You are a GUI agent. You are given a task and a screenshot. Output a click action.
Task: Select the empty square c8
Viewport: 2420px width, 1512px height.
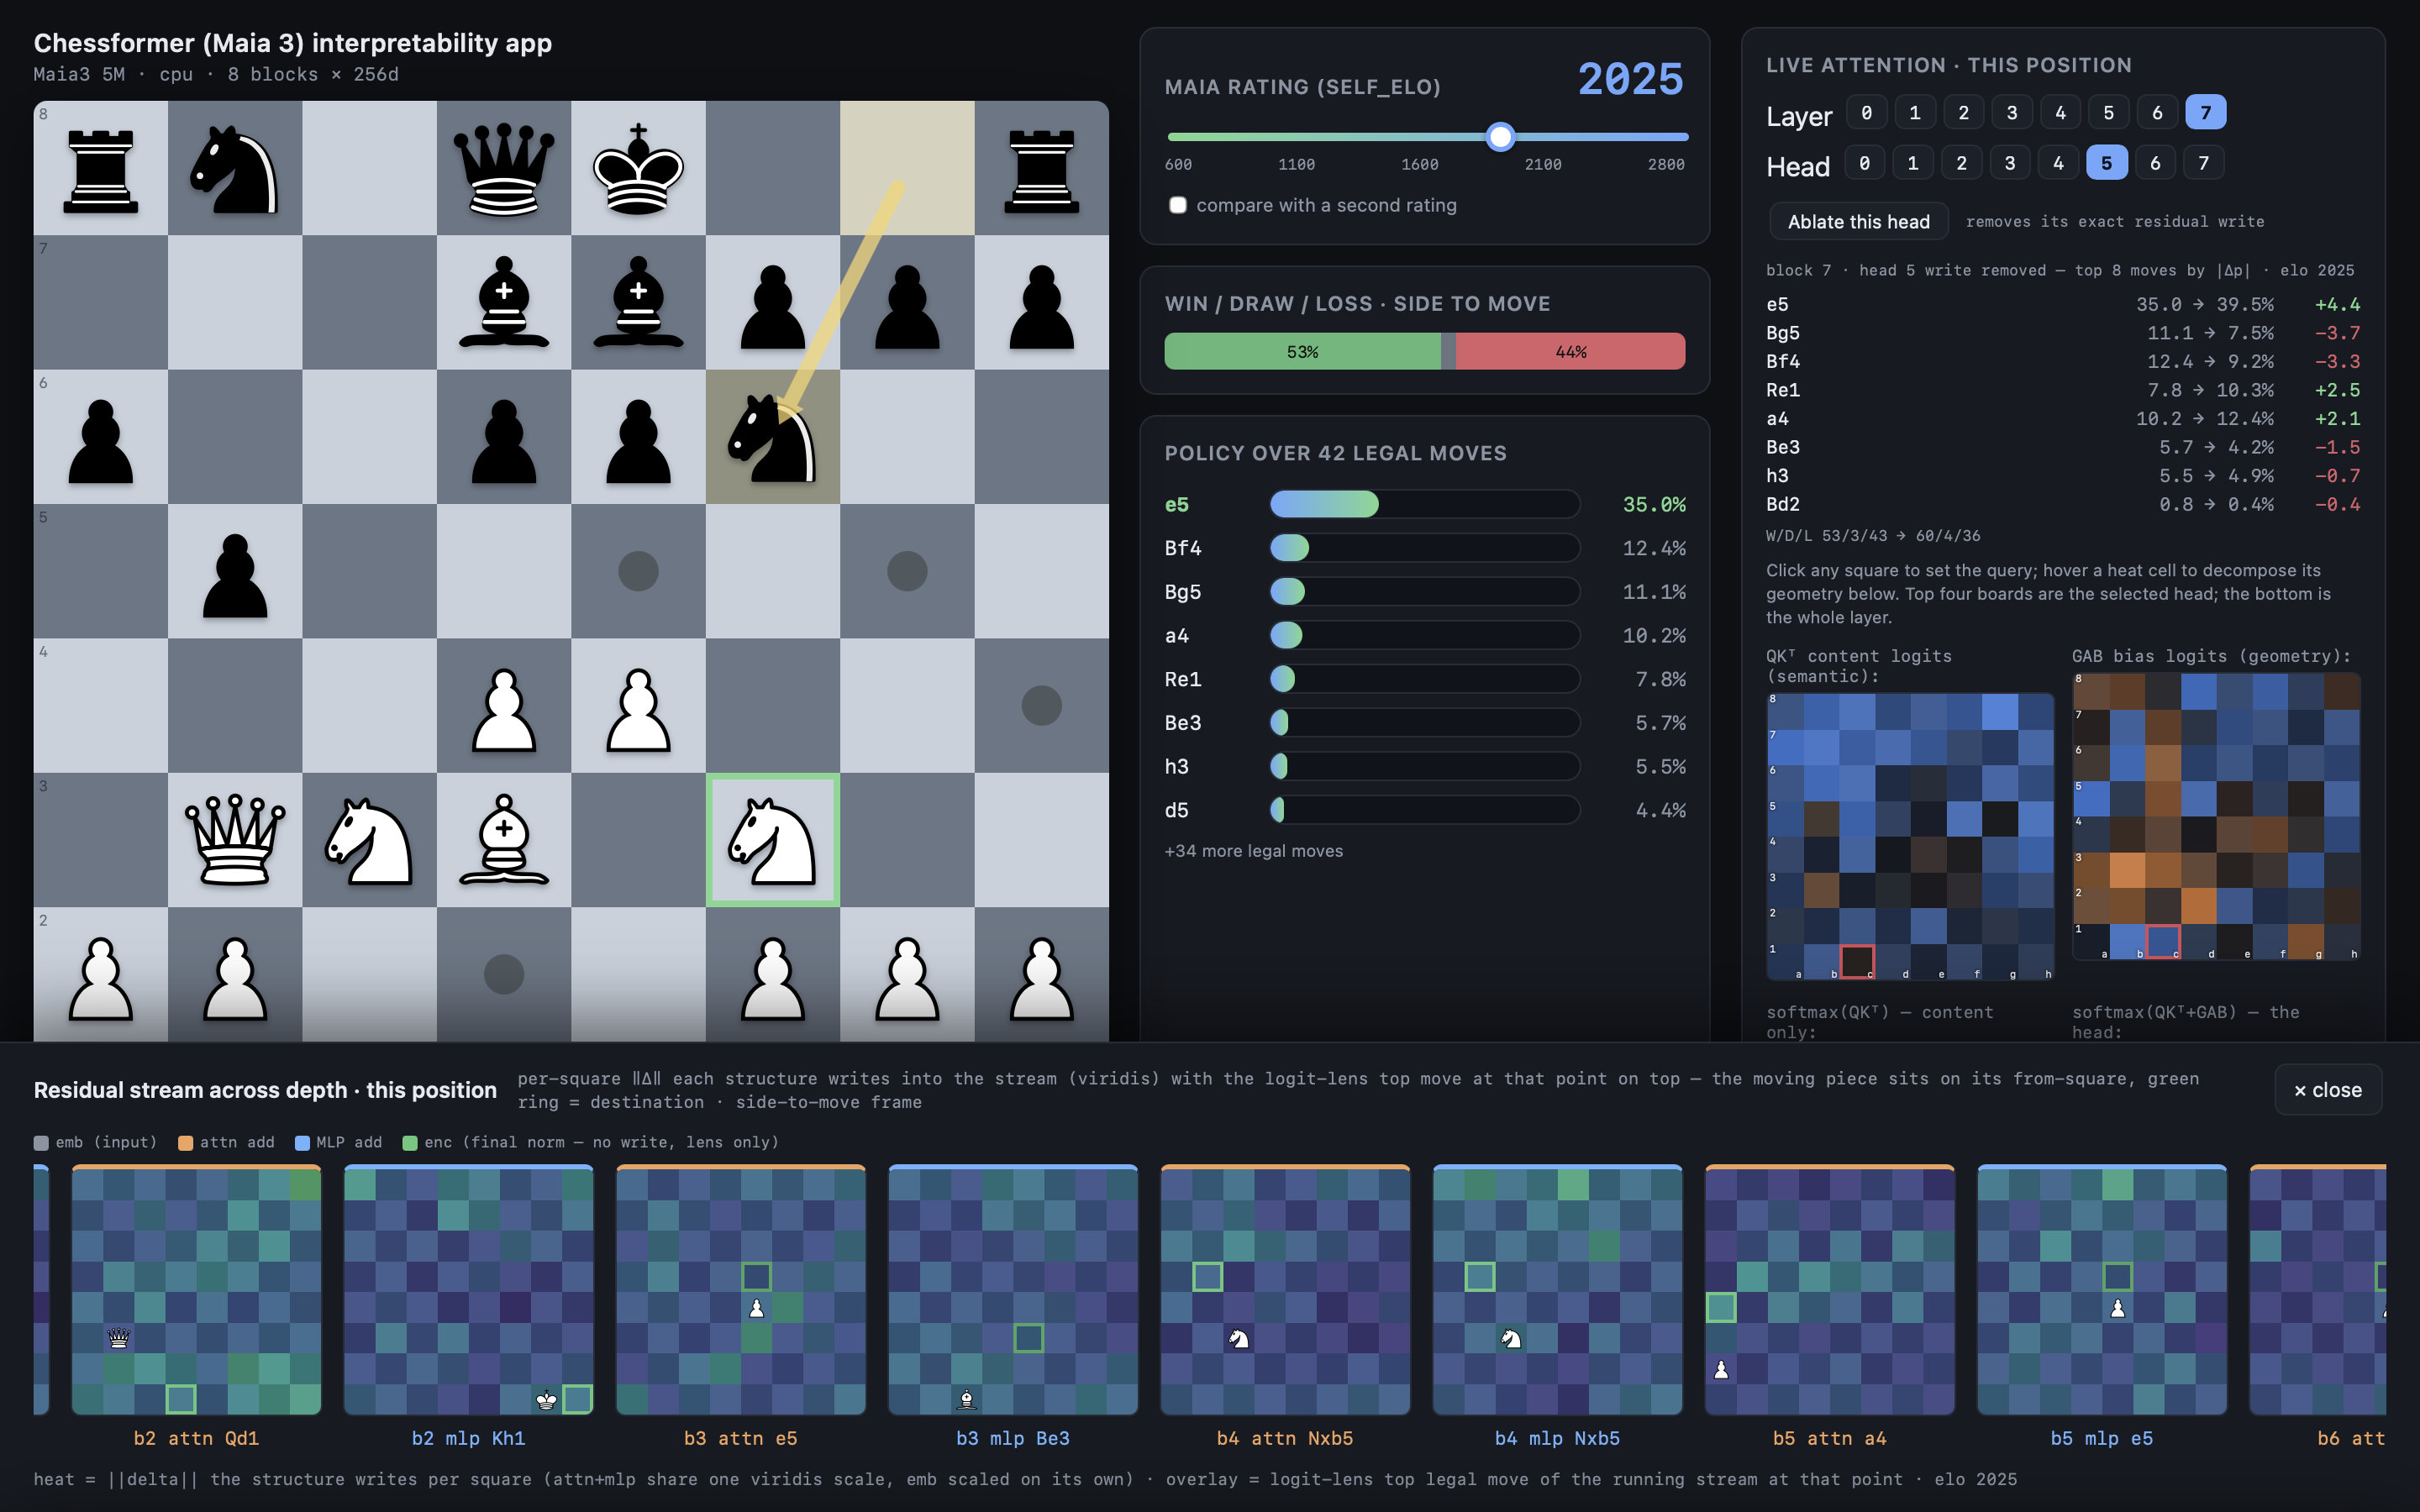(x=370, y=168)
